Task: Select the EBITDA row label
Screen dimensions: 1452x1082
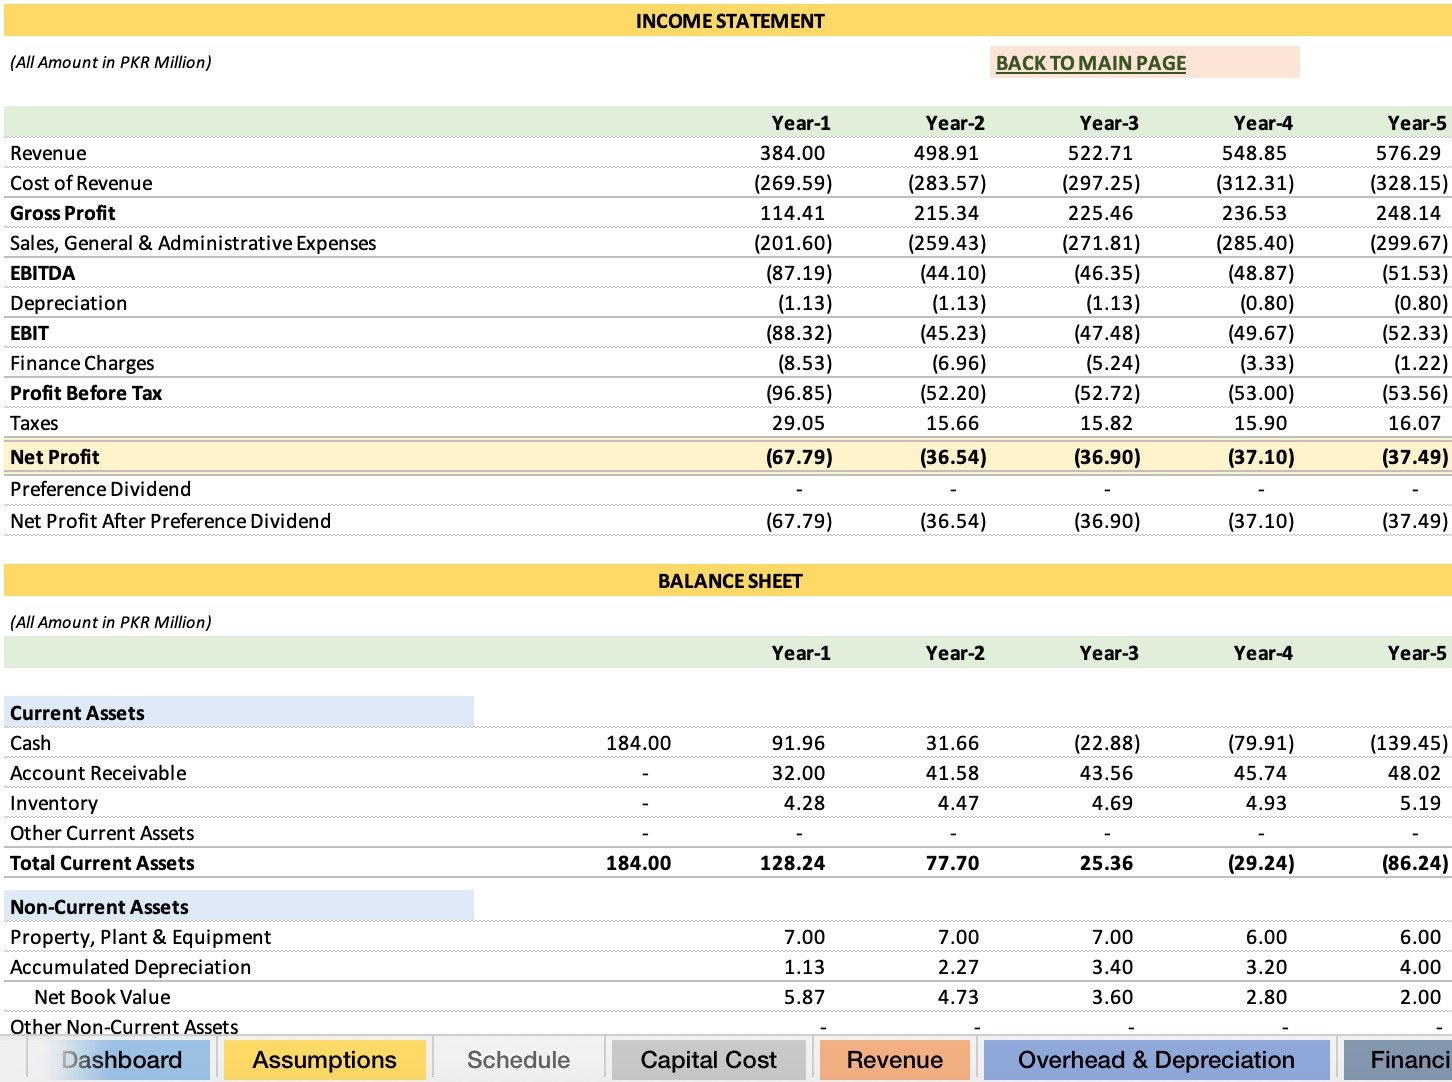Action: 42,273
